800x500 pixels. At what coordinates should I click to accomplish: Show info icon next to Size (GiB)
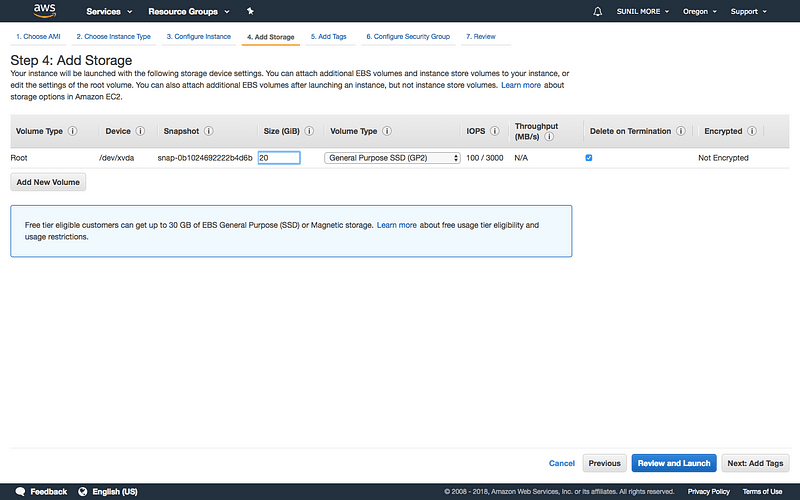tap(309, 131)
